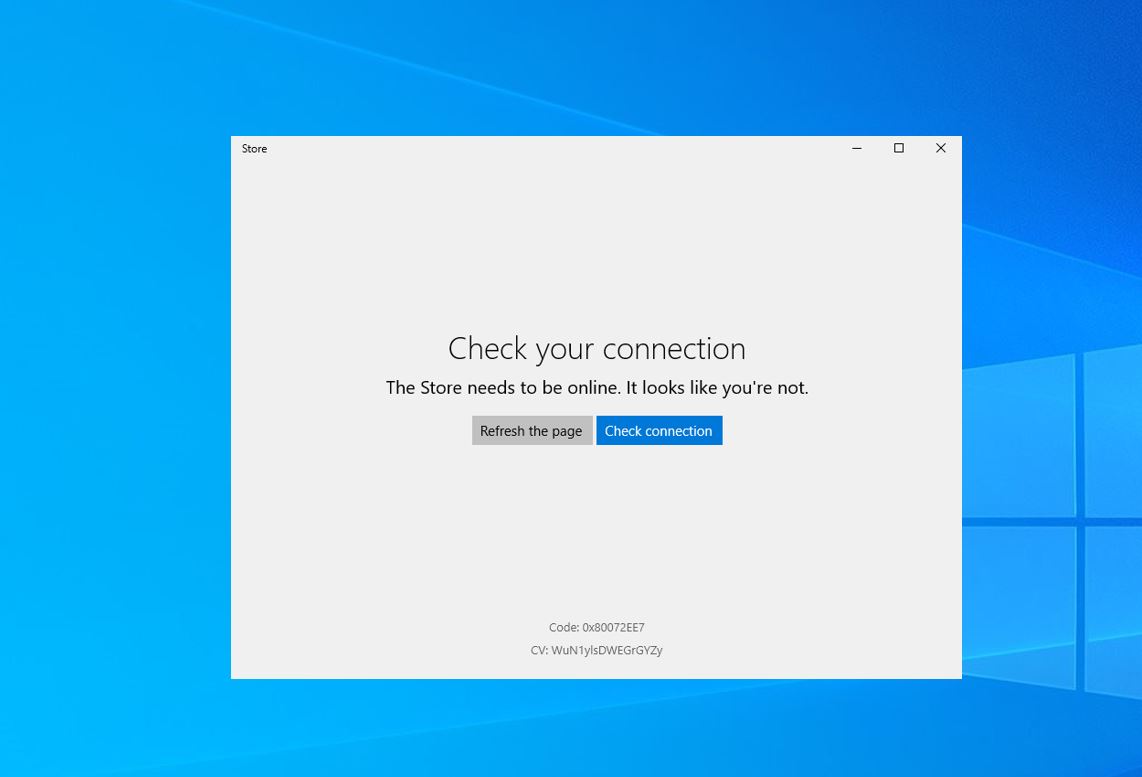Click the restore square icon in the title bar
The image size is (1142, 777).
(x=897, y=147)
